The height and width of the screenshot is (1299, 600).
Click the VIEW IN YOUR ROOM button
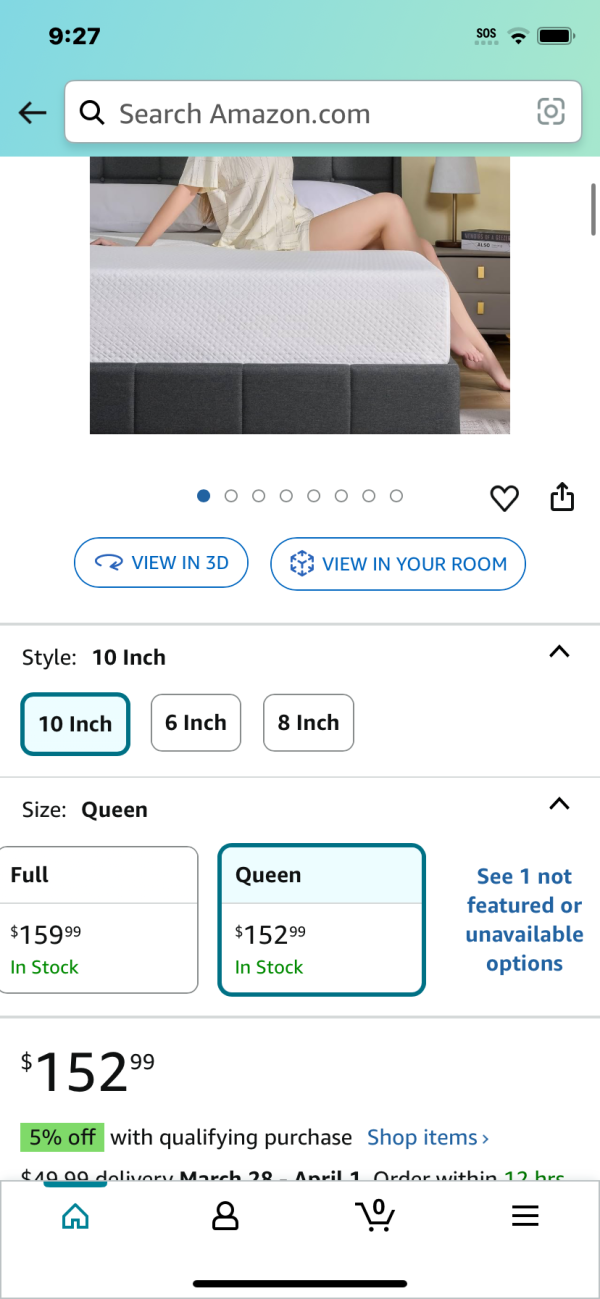tap(398, 564)
